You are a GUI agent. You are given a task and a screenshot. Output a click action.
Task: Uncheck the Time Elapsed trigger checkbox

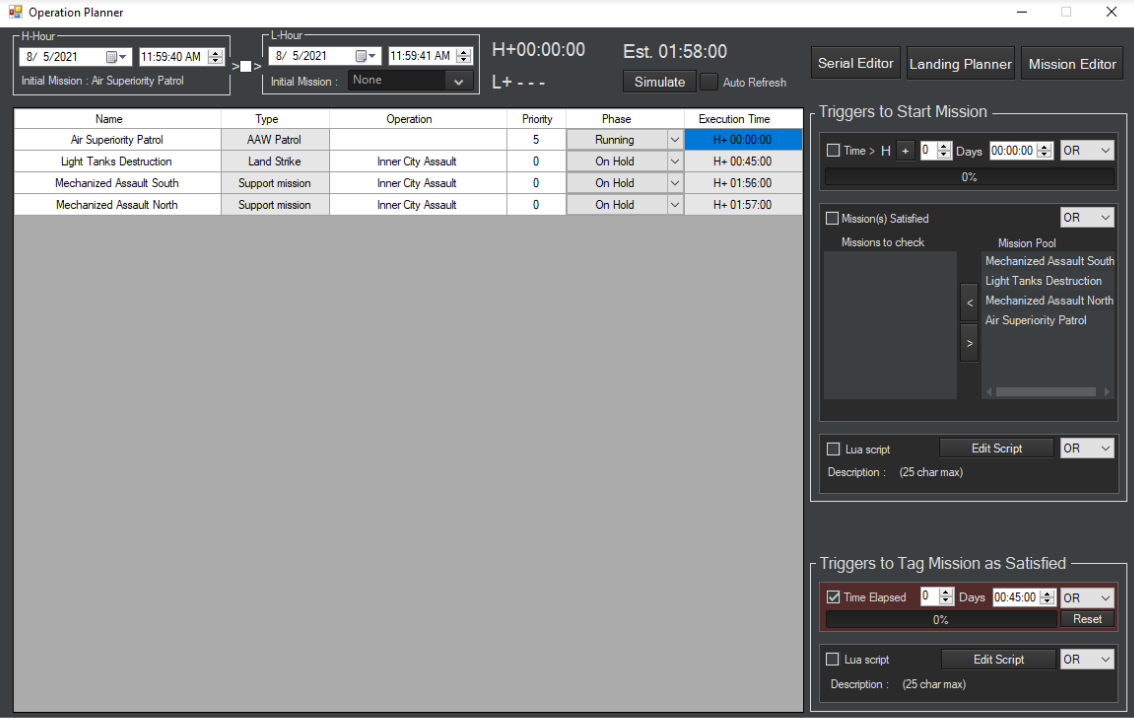834,597
